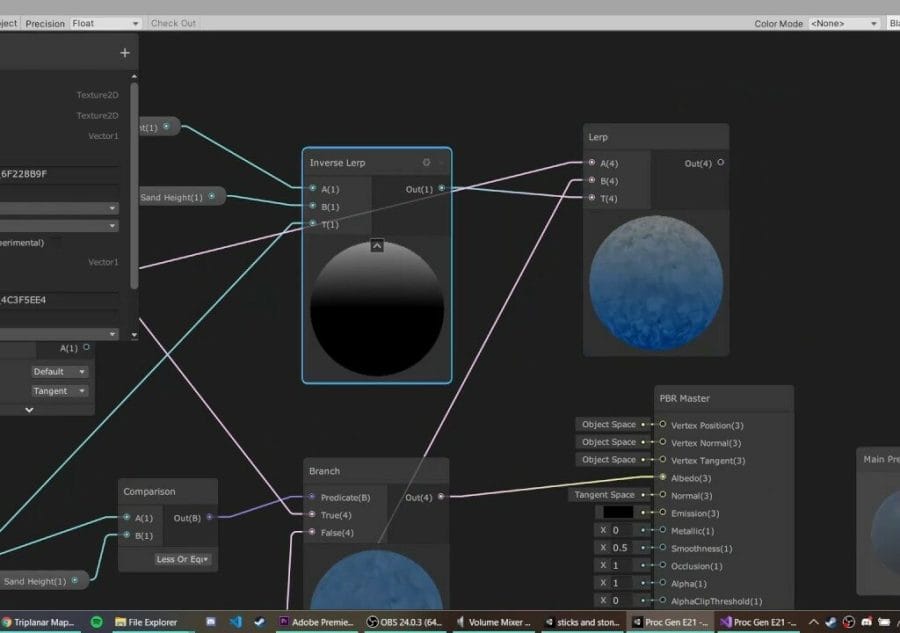Click the Sand Height(1) node output port
This screenshot has width=900, height=633.
click(212, 197)
